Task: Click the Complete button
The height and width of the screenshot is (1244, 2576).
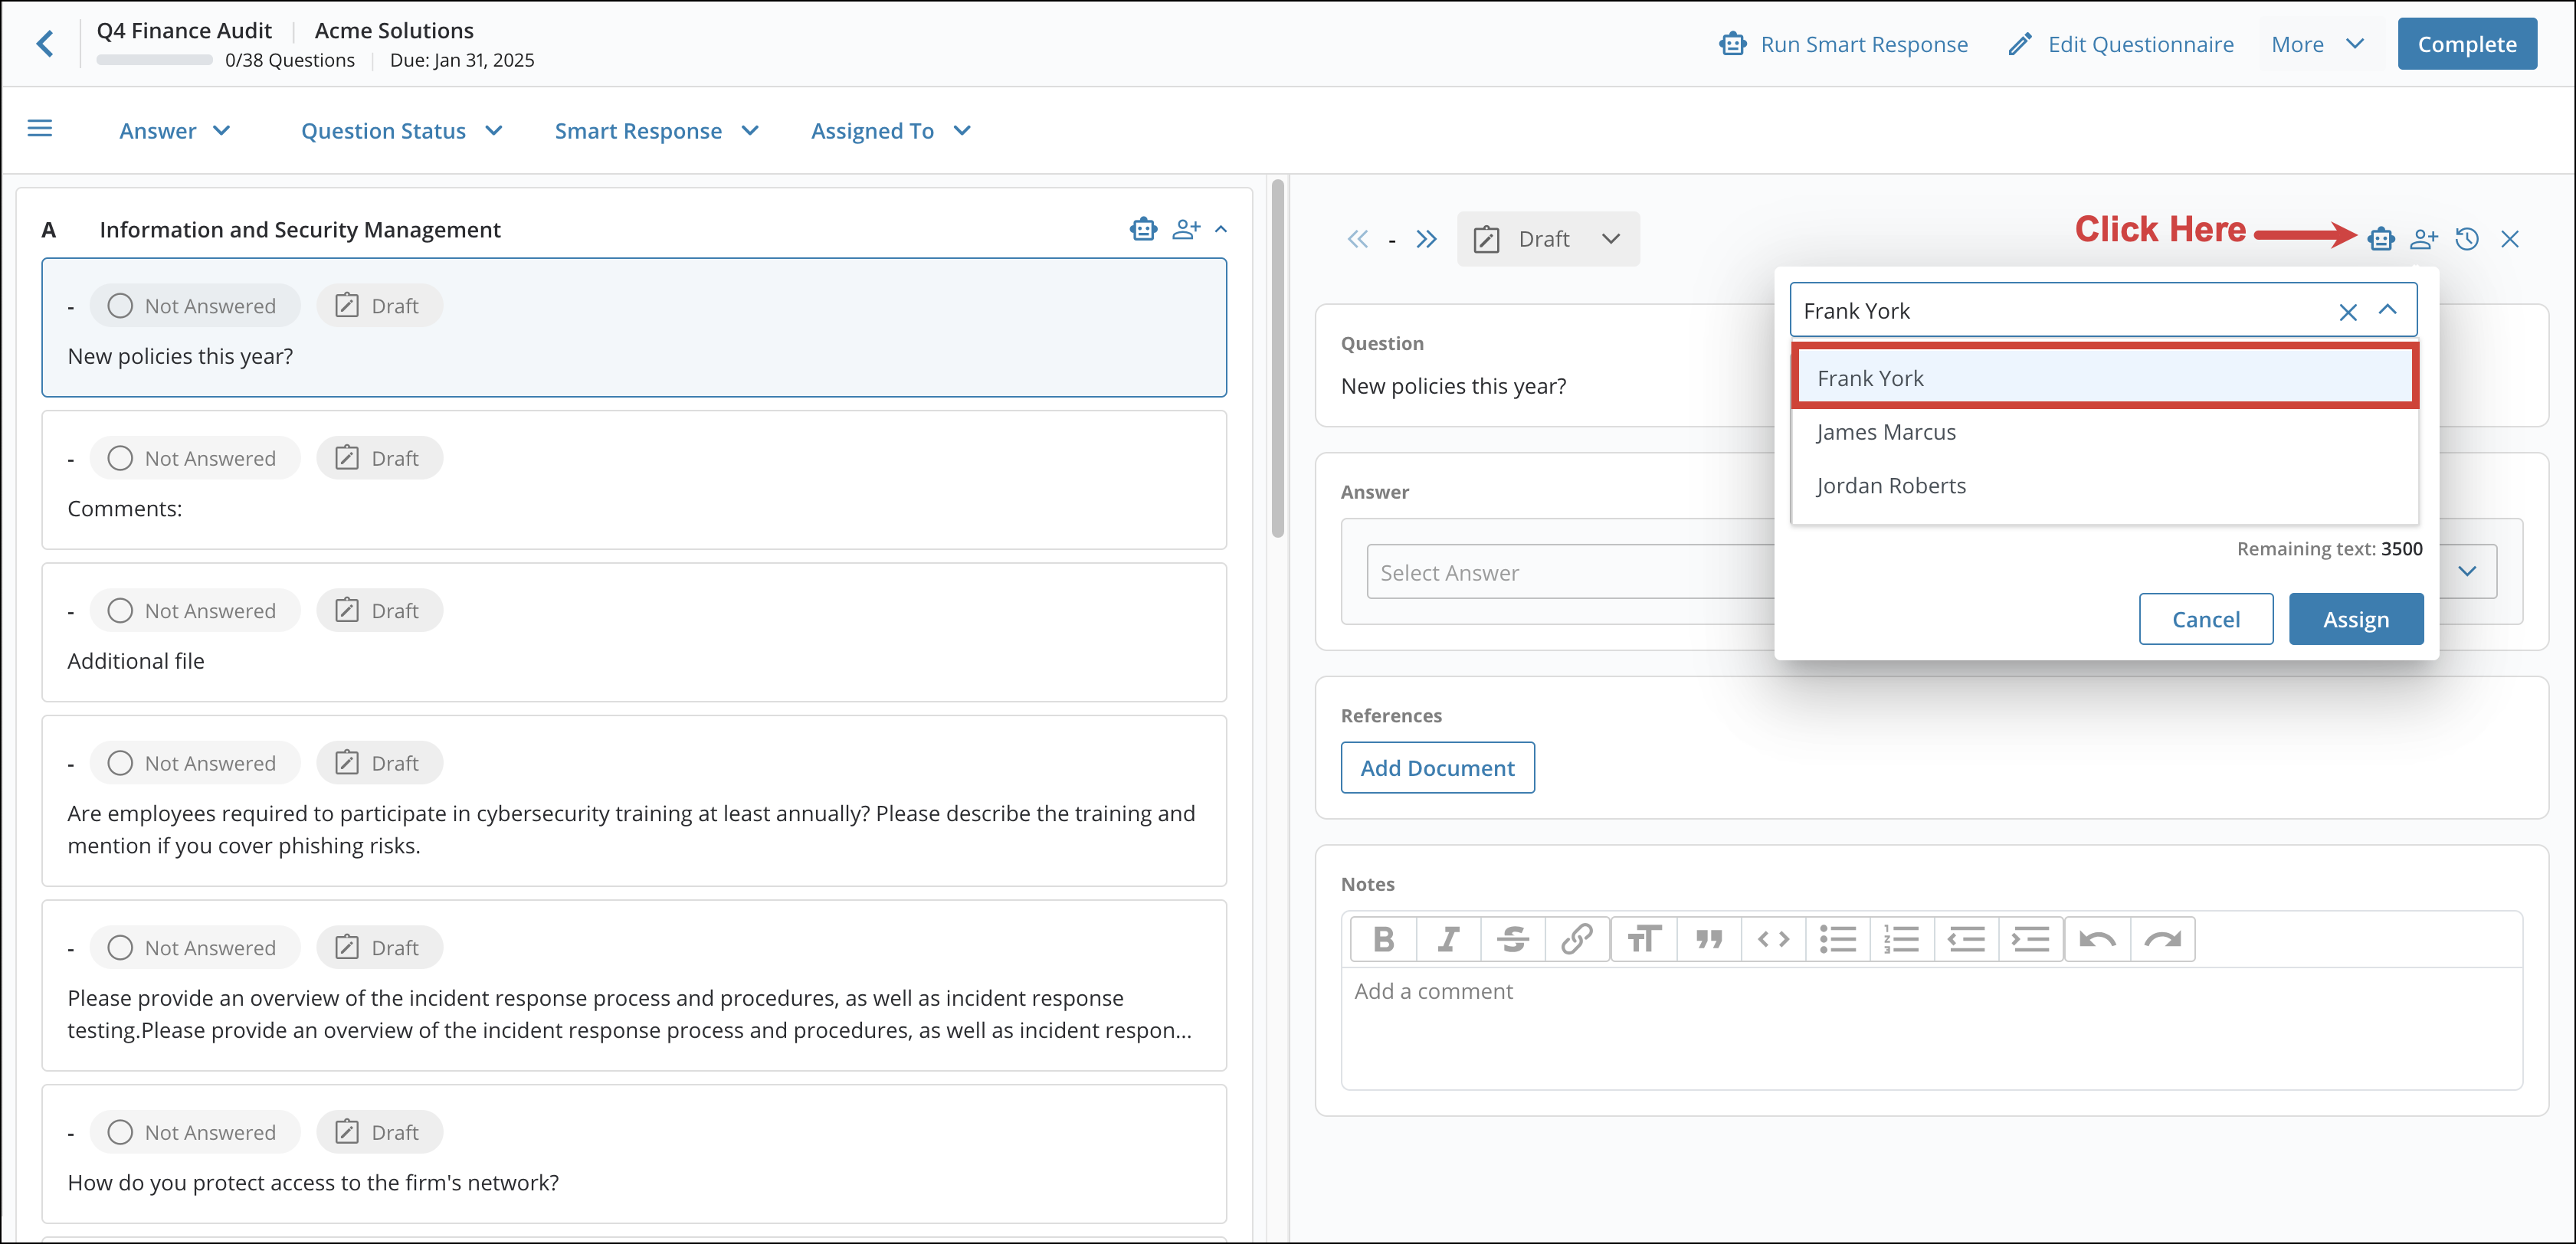Action: coord(2466,44)
